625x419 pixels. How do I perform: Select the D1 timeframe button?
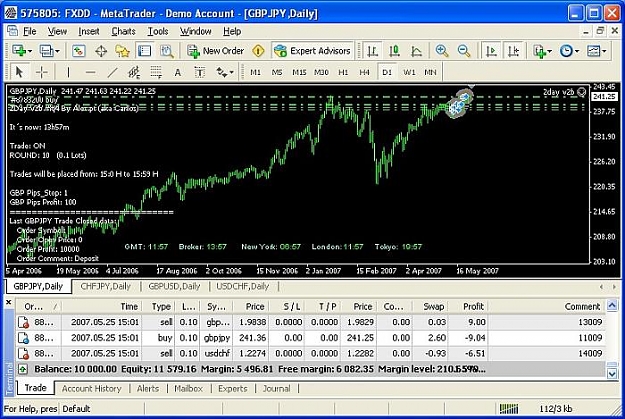click(x=387, y=72)
